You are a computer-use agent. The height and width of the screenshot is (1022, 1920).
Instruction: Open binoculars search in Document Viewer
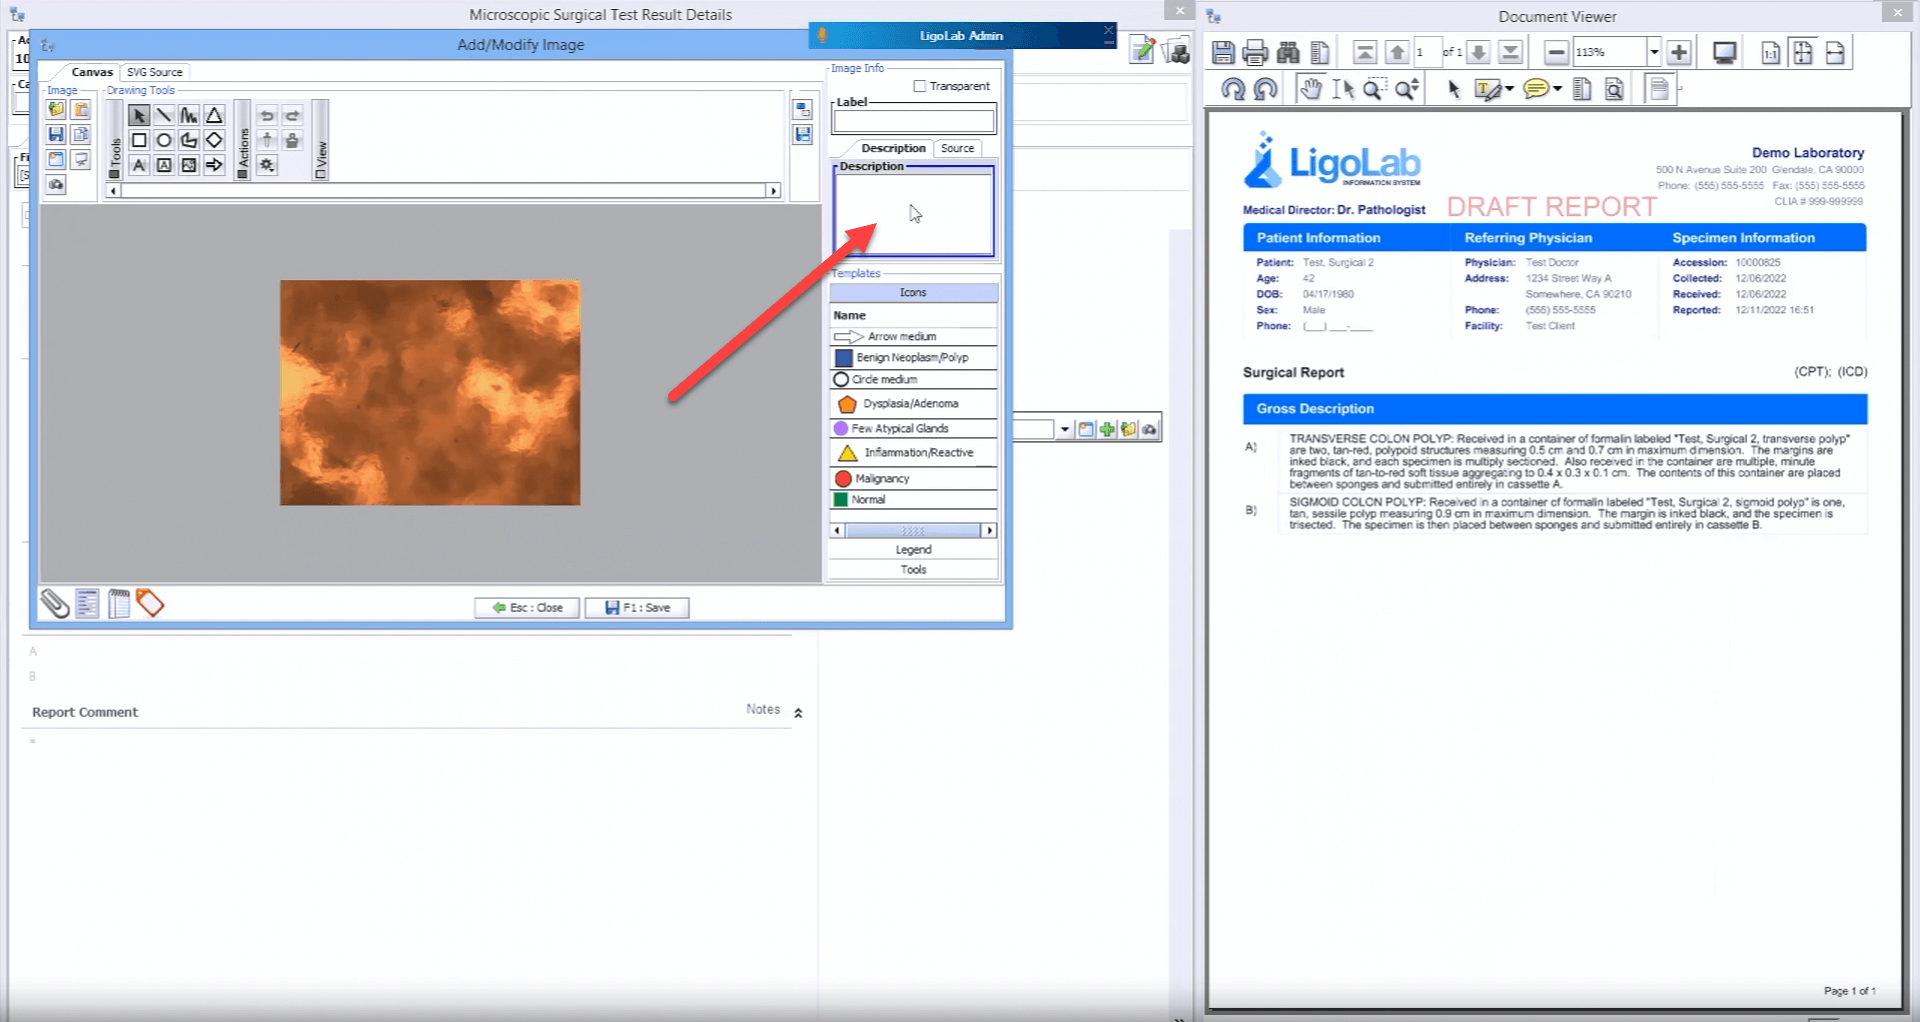point(1288,53)
